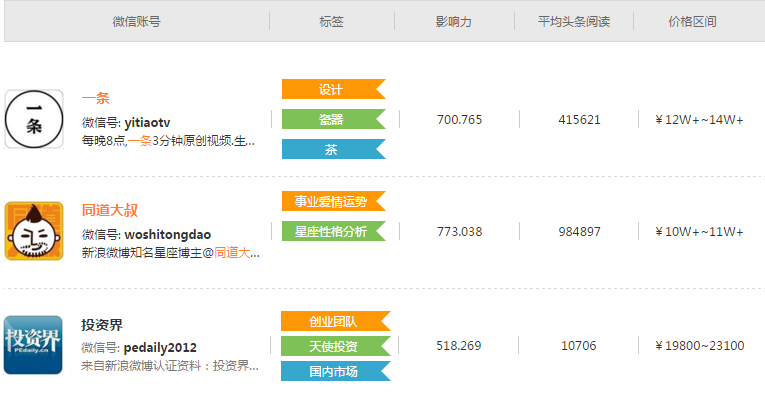Click the ¥12W+~14W+ price for 一条
This screenshot has height=406, width=765.
(x=699, y=120)
